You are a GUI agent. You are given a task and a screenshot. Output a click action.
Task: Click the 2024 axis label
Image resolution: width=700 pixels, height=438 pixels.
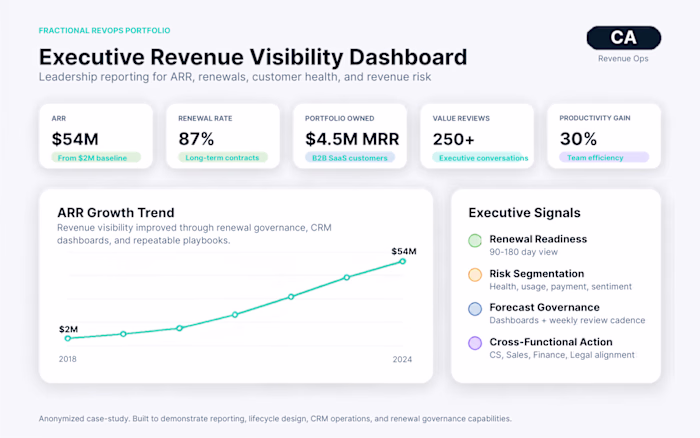(x=402, y=359)
